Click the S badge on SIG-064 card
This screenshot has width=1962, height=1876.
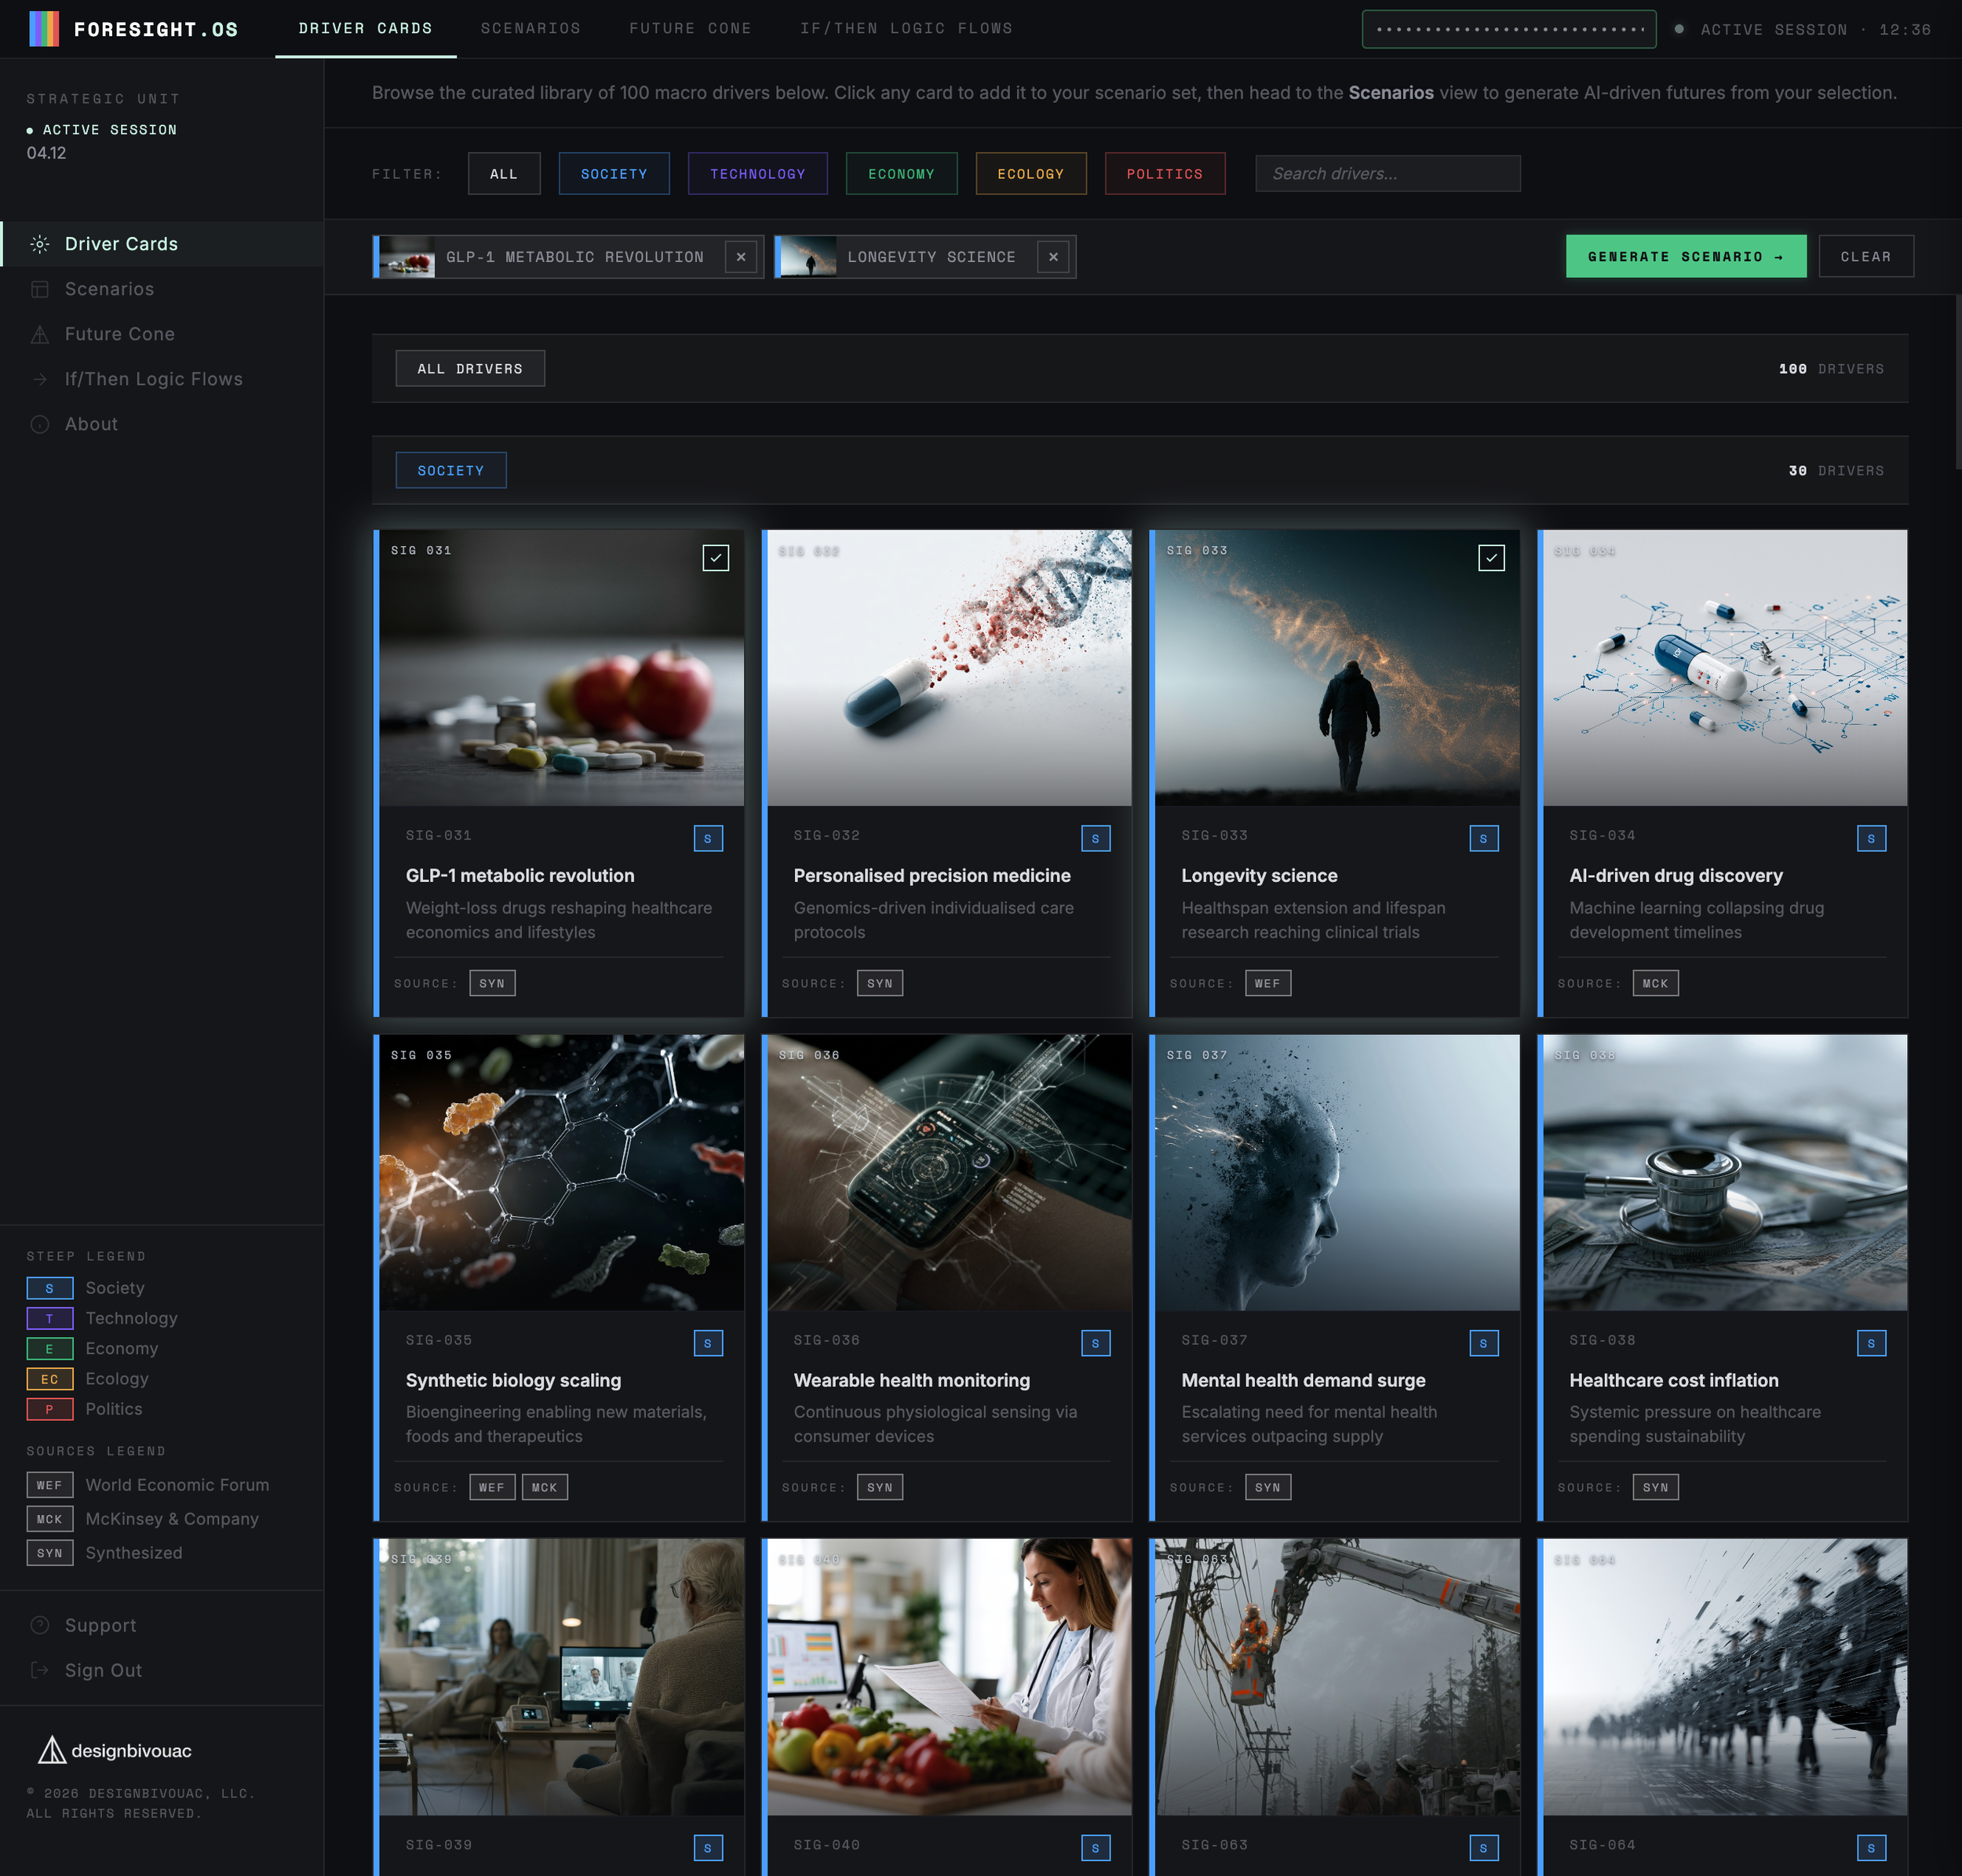[1872, 1848]
